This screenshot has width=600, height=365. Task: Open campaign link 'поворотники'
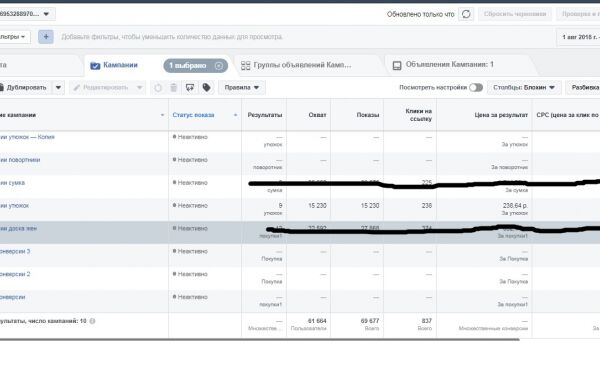point(20,160)
